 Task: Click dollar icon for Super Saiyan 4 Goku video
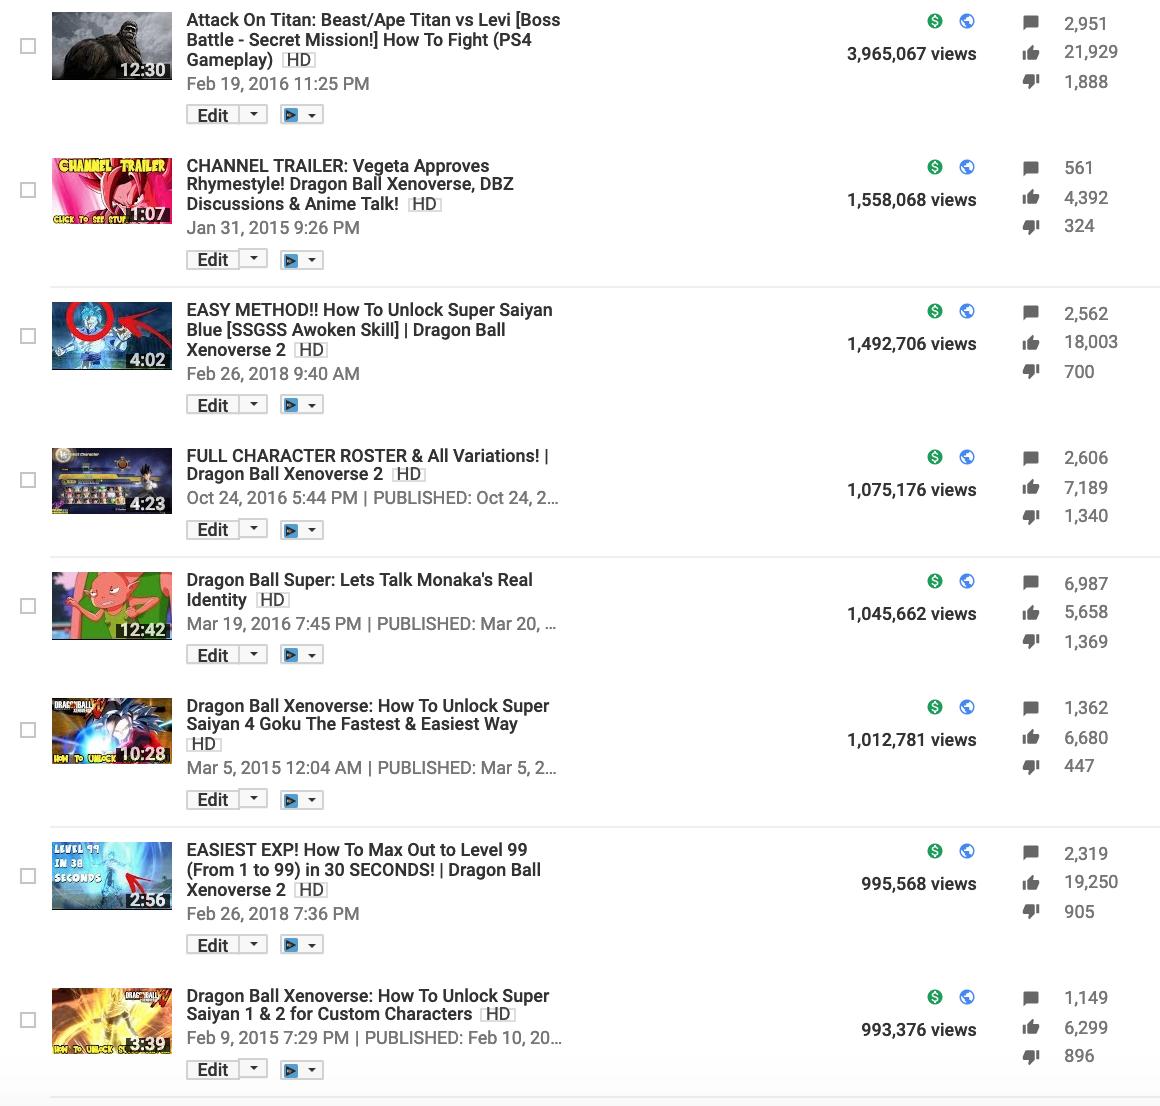(935, 707)
